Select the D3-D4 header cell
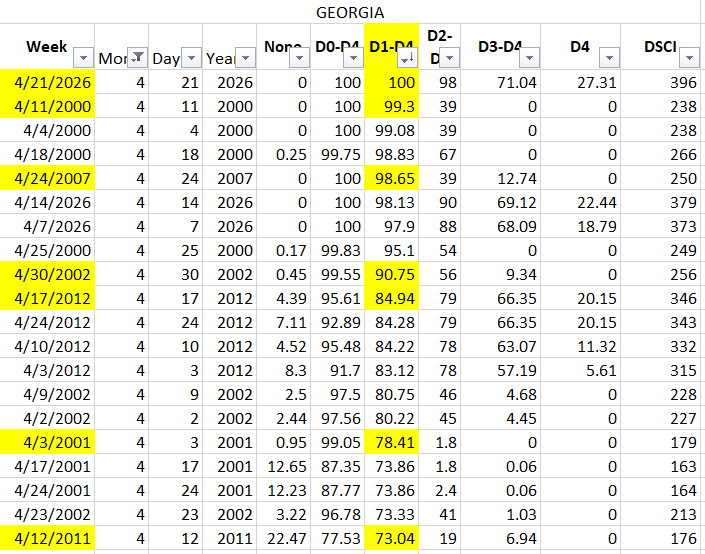Viewport: 705px width, 554px height. click(500, 46)
